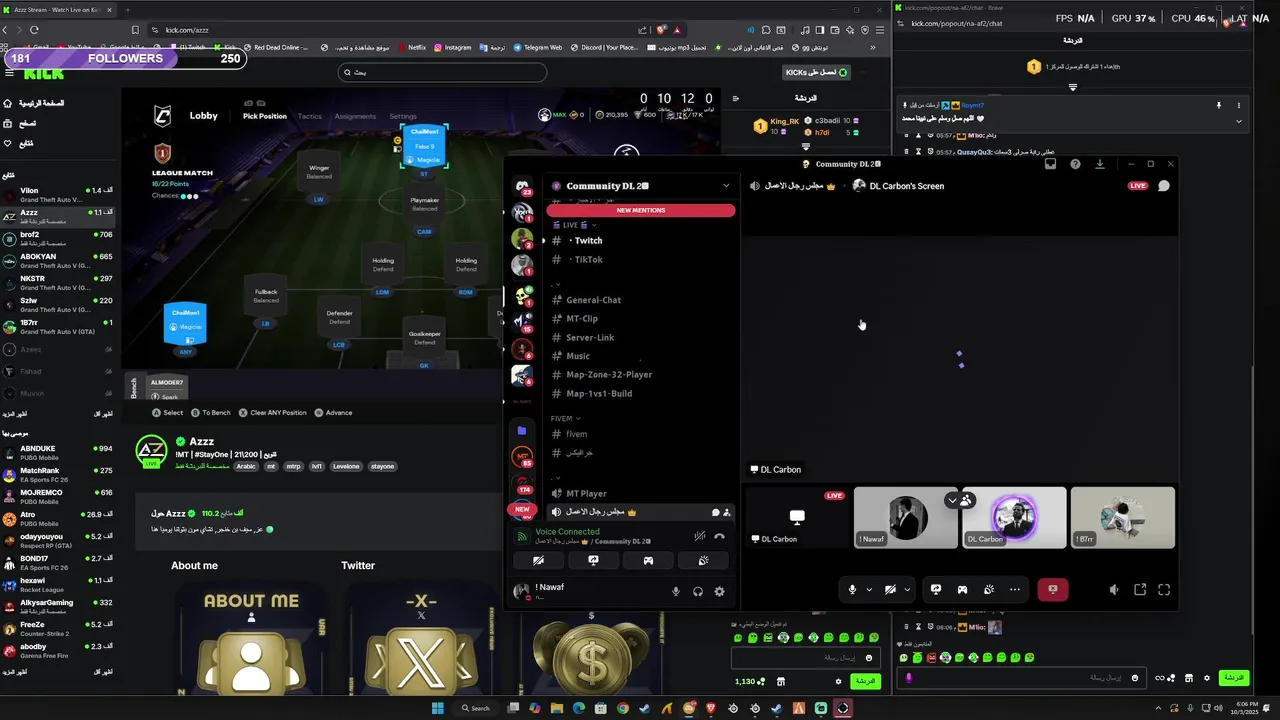Open Discord help question mark icon
The height and width of the screenshot is (720, 1280).
[x=1075, y=164]
